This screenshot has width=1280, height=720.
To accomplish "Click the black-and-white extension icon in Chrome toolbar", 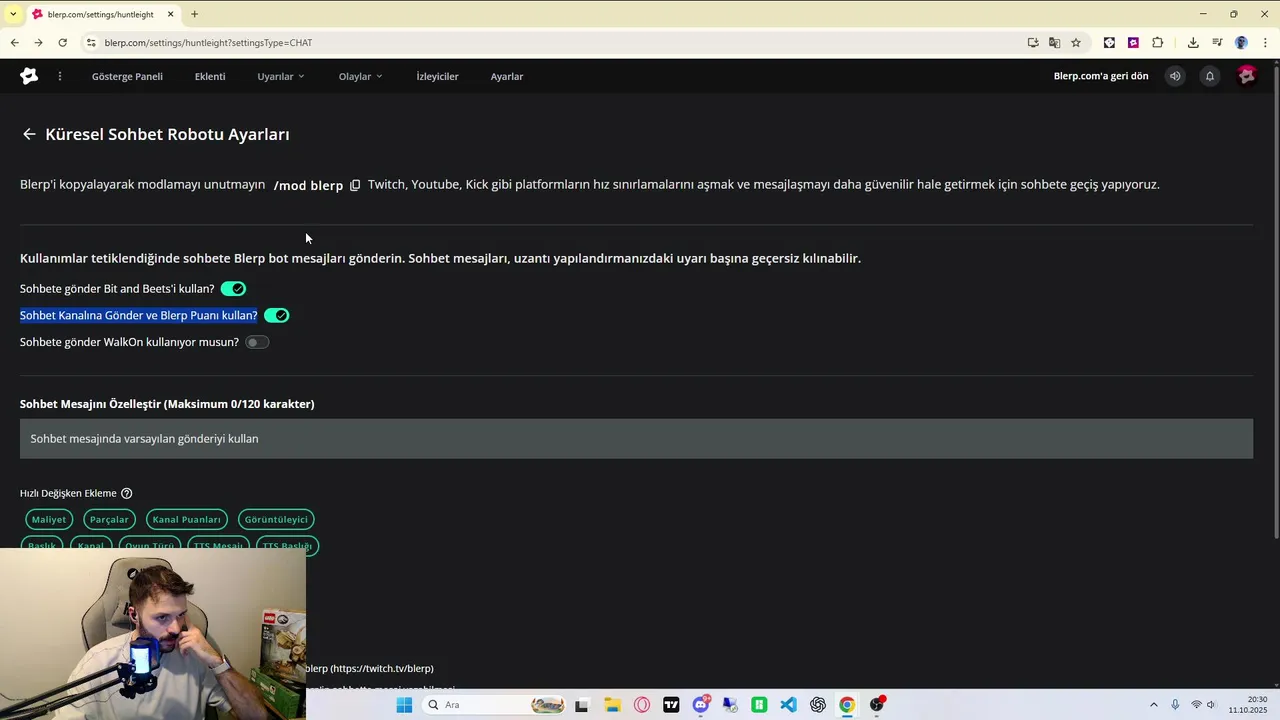I will [x=1109, y=43].
